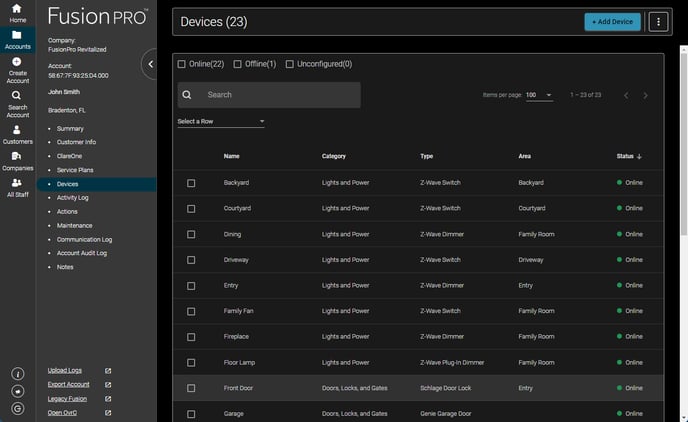Open the Items per page dropdown
The image size is (688, 422).
[539, 95]
